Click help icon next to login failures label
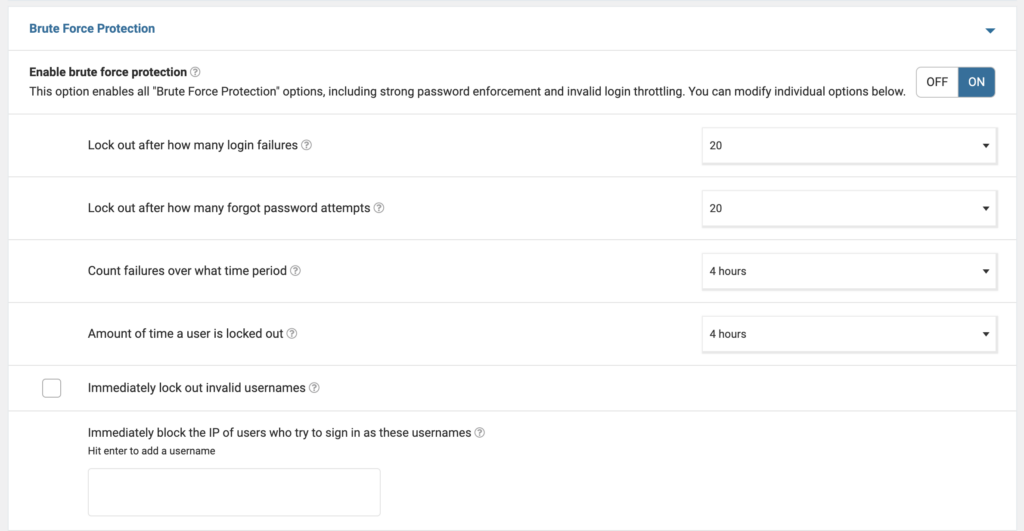 click(x=307, y=145)
